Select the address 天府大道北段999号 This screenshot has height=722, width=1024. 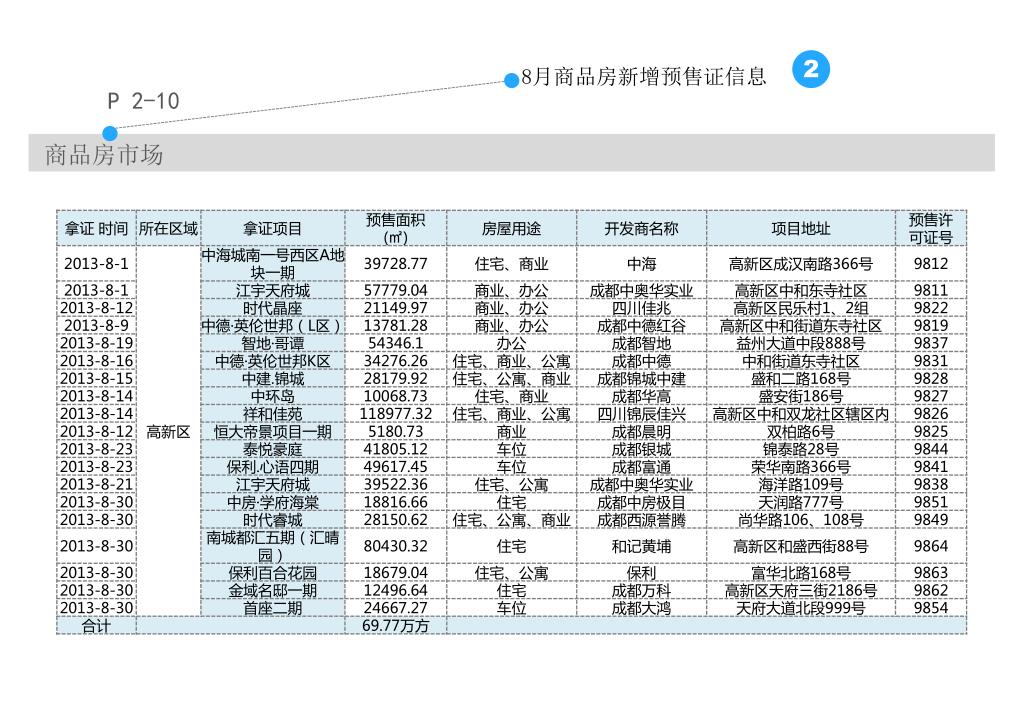[x=801, y=608]
